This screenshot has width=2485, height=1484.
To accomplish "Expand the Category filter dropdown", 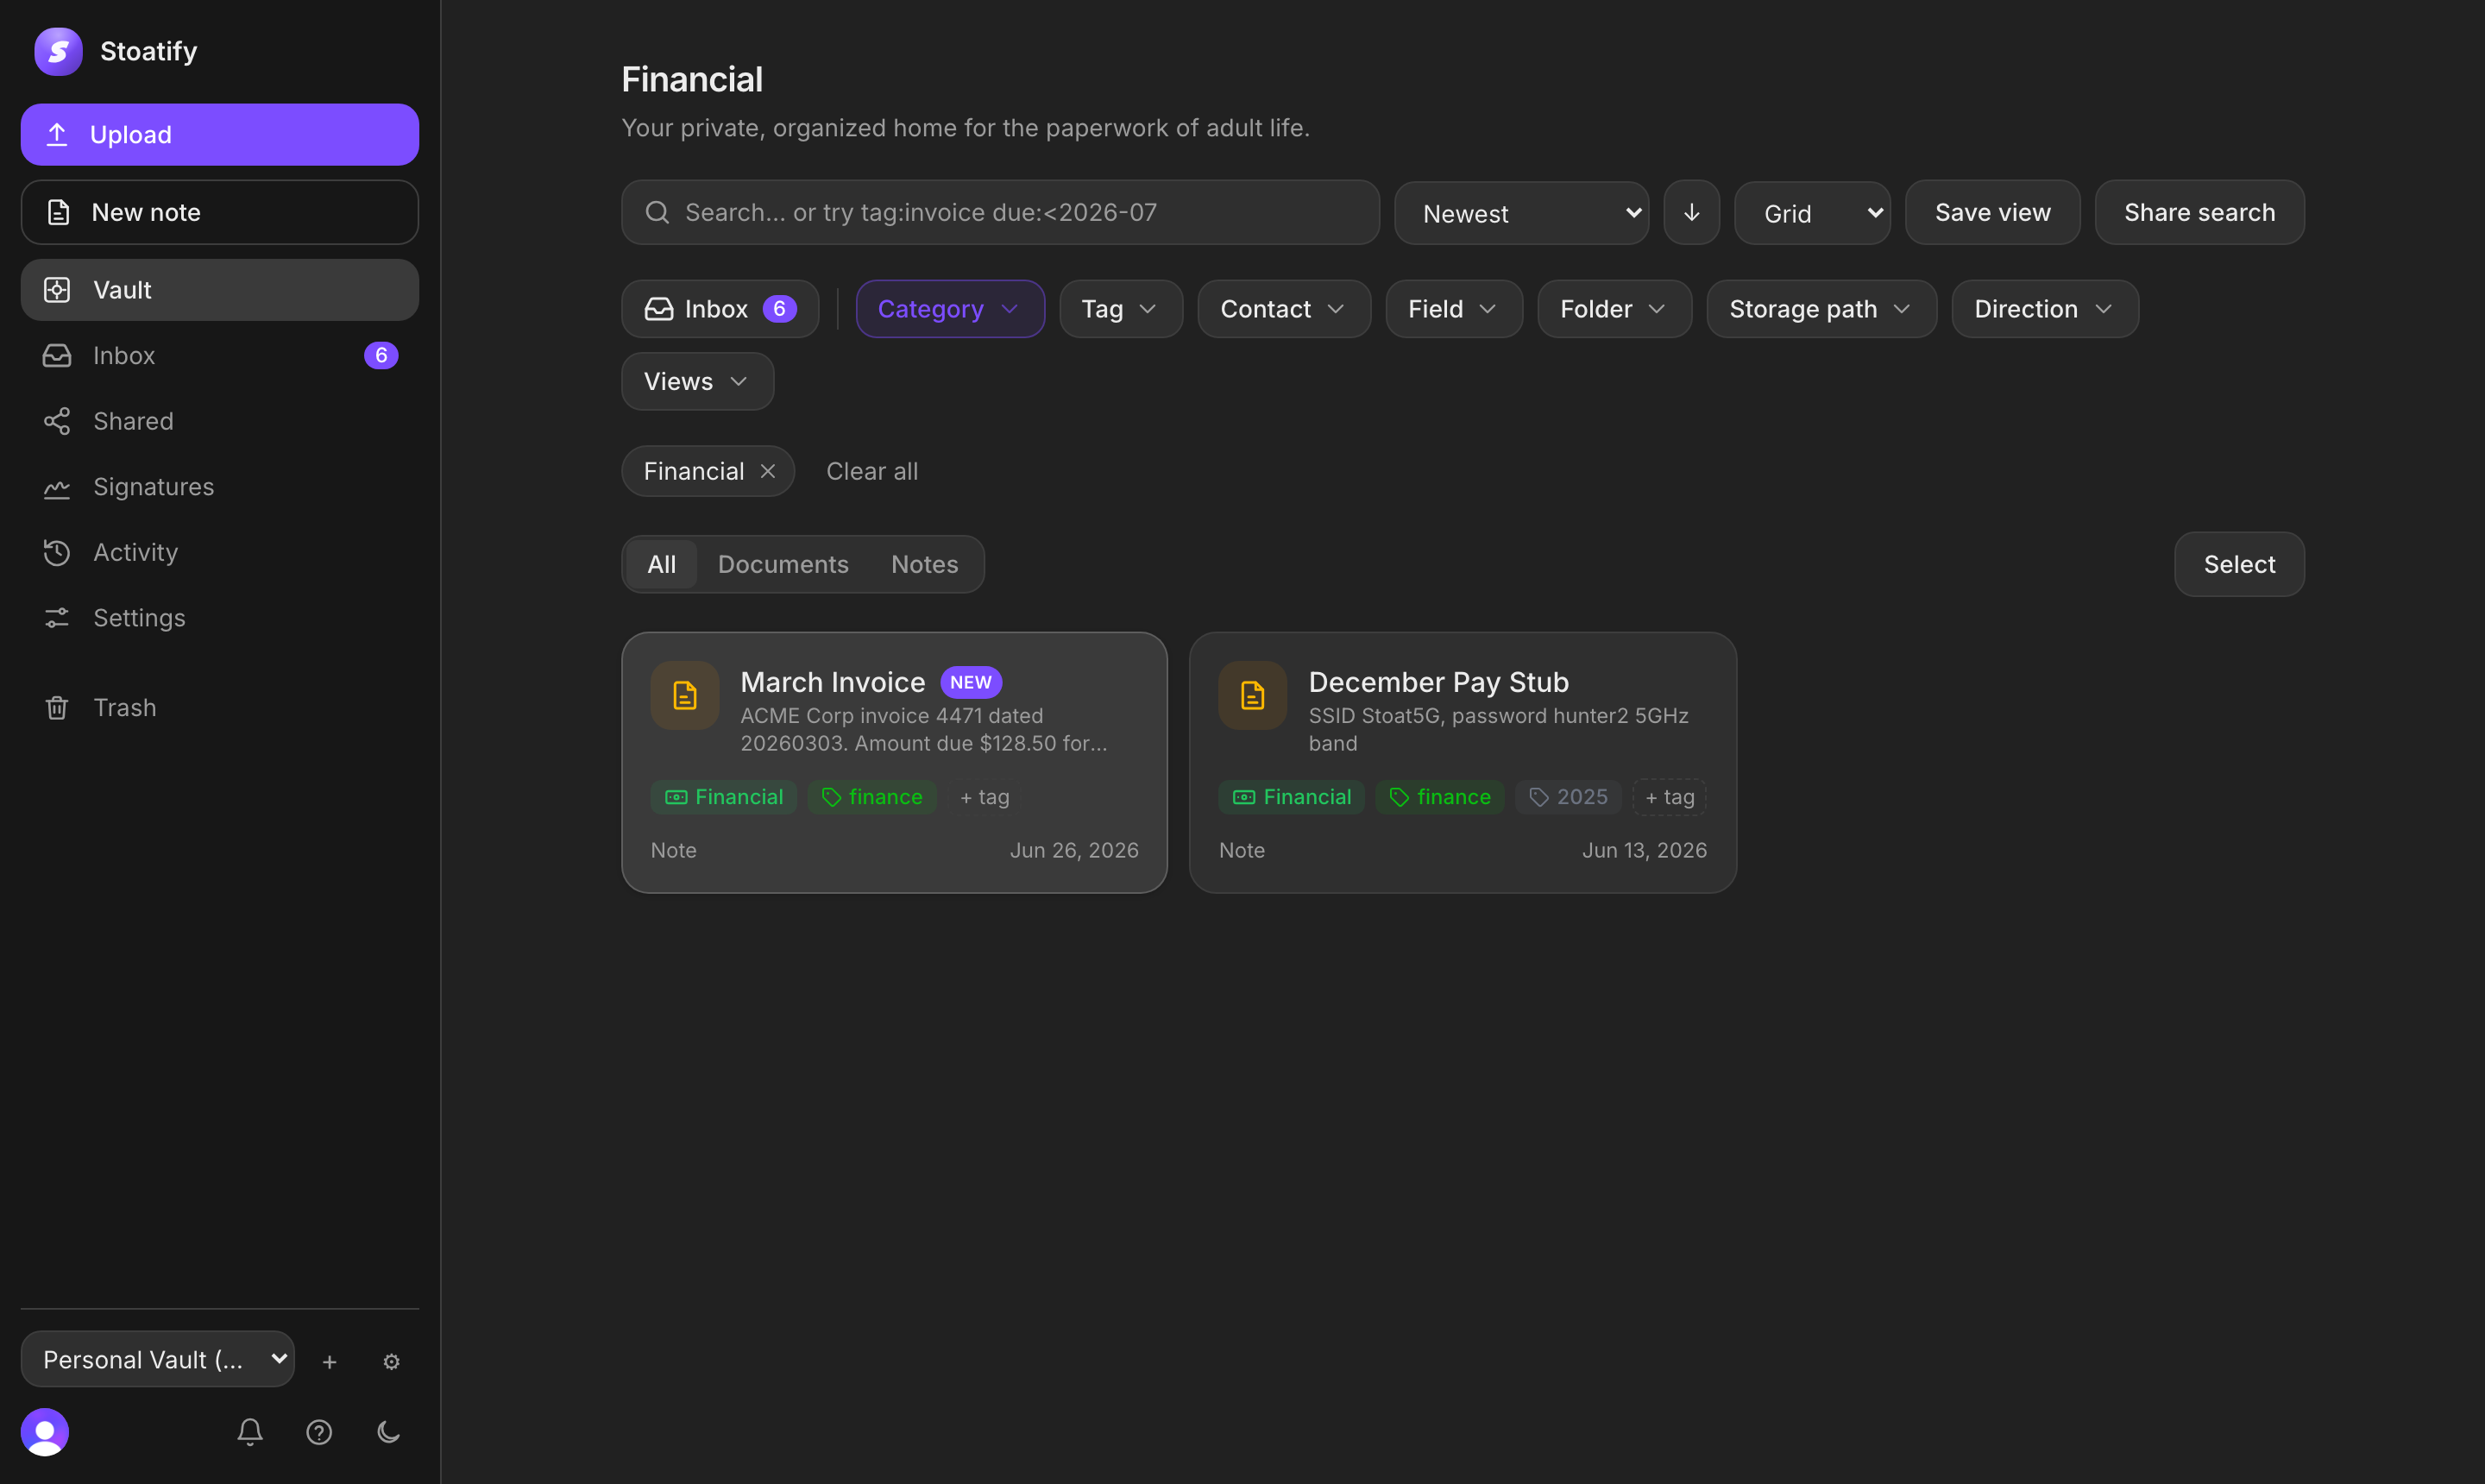I will (950, 309).
